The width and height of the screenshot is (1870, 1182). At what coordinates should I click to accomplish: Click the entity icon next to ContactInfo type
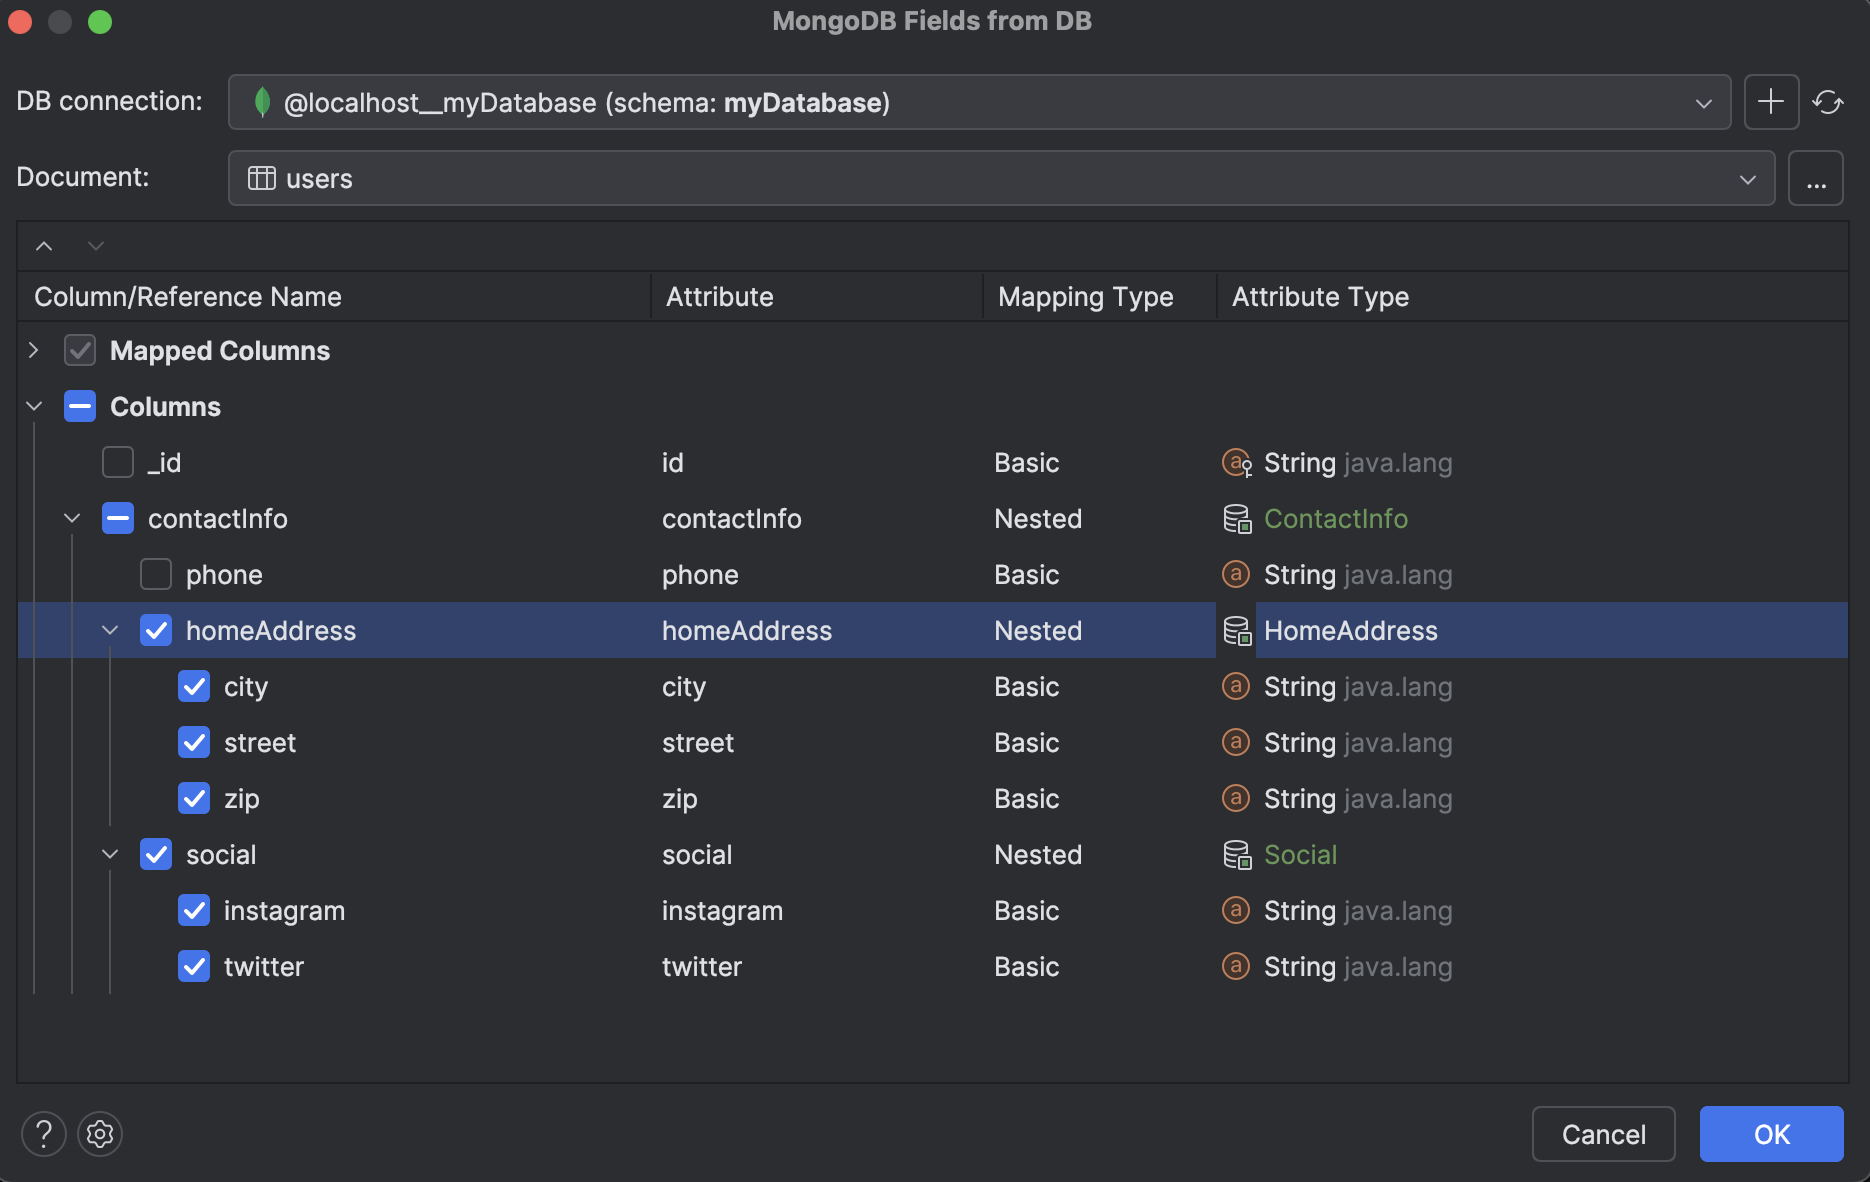click(x=1237, y=518)
